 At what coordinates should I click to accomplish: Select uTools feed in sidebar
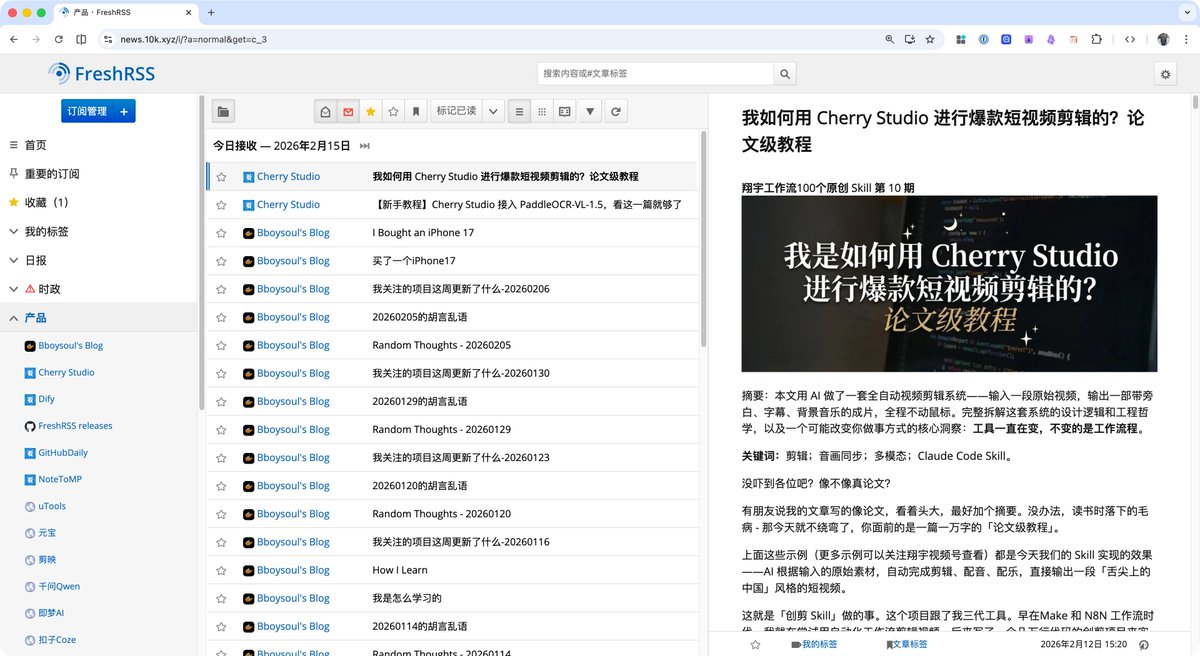click(x=51, y=506)
